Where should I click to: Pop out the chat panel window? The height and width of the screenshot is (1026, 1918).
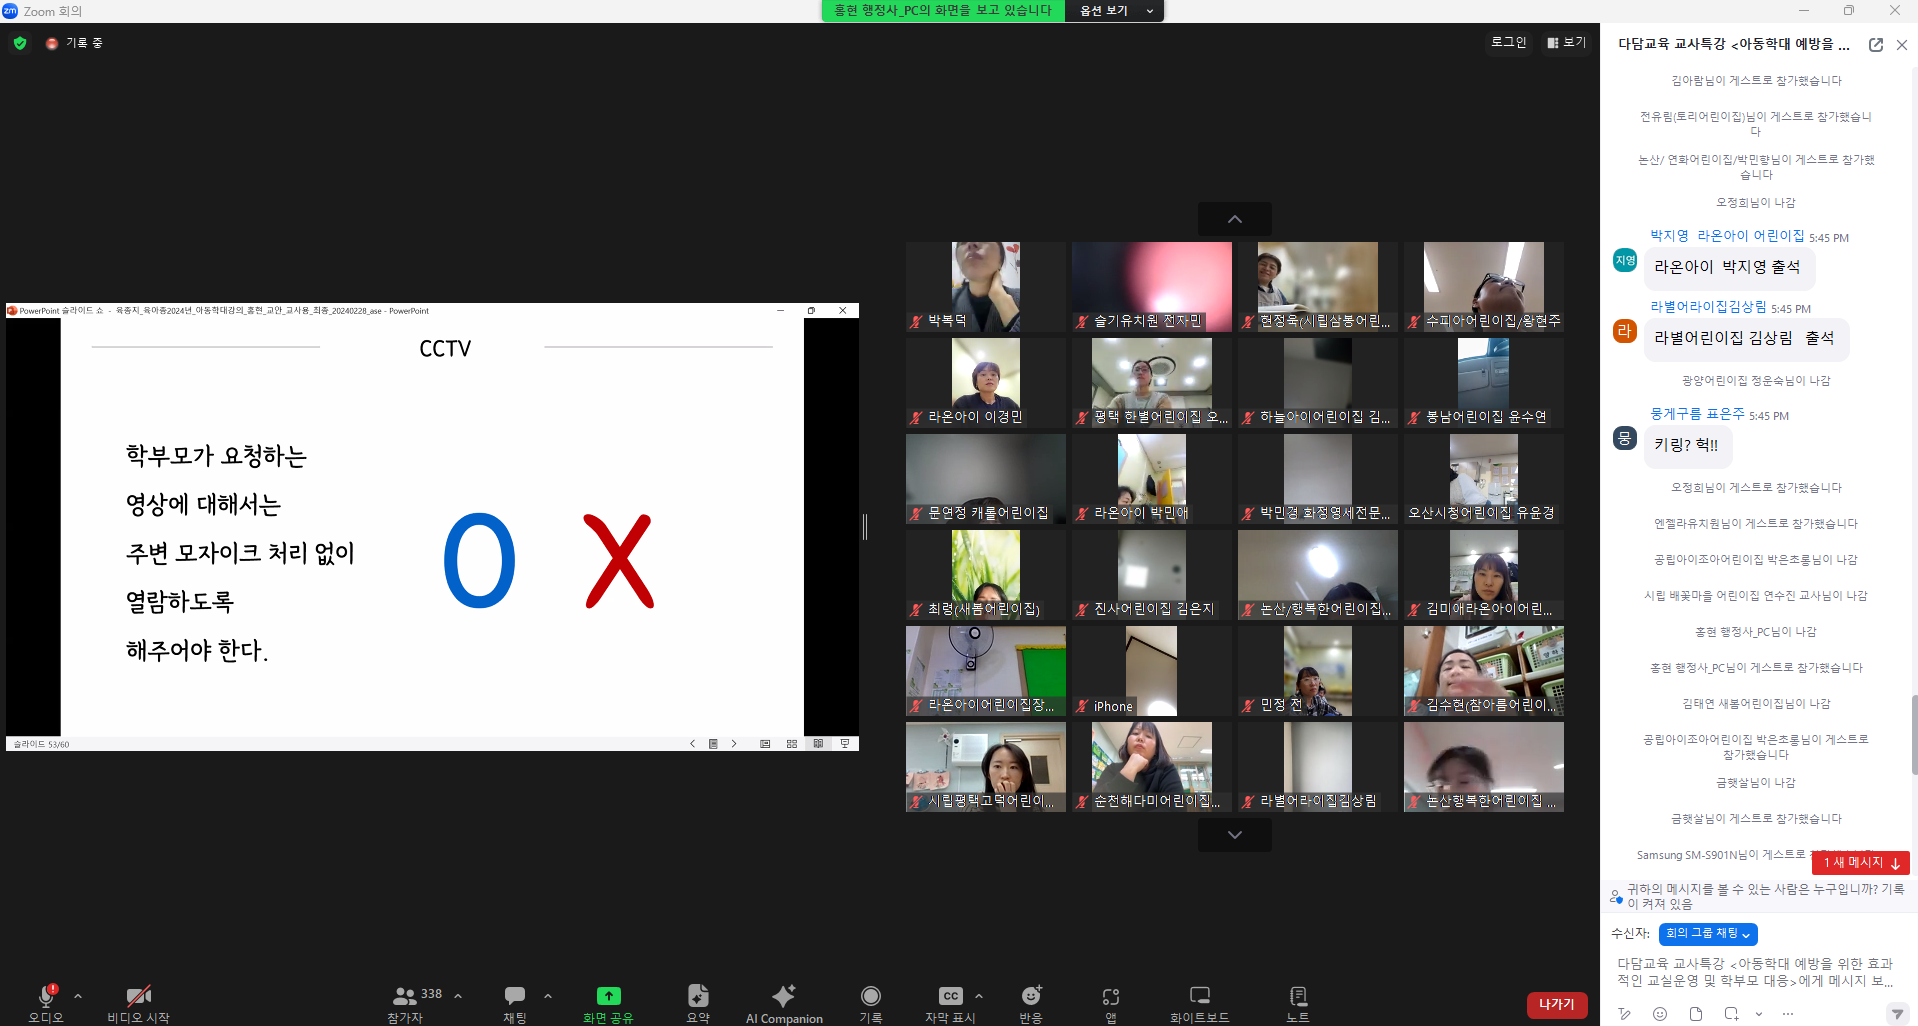(1876, 45)
